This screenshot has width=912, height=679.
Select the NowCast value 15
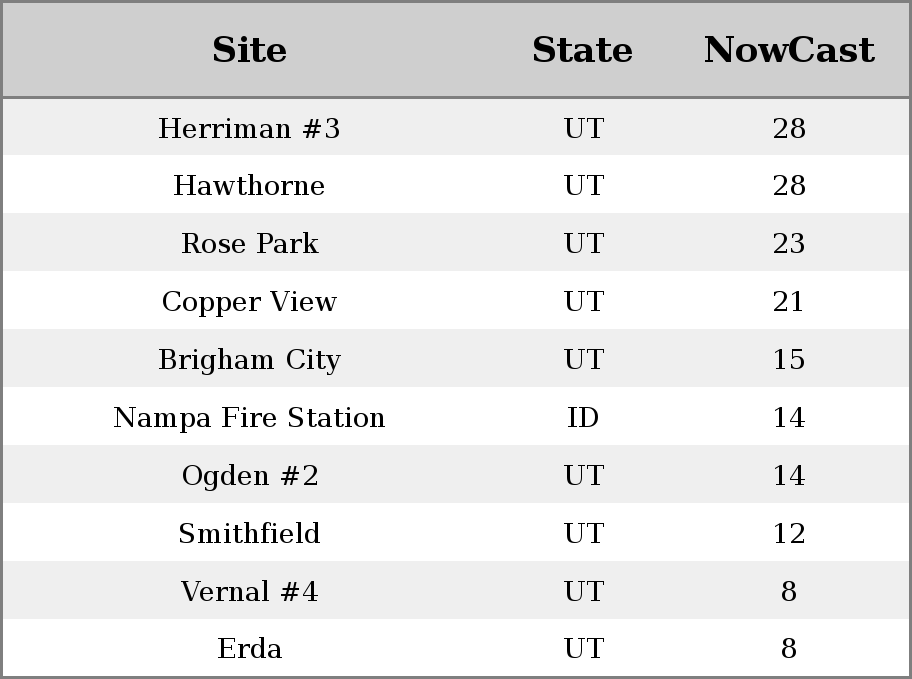point(789,359)
